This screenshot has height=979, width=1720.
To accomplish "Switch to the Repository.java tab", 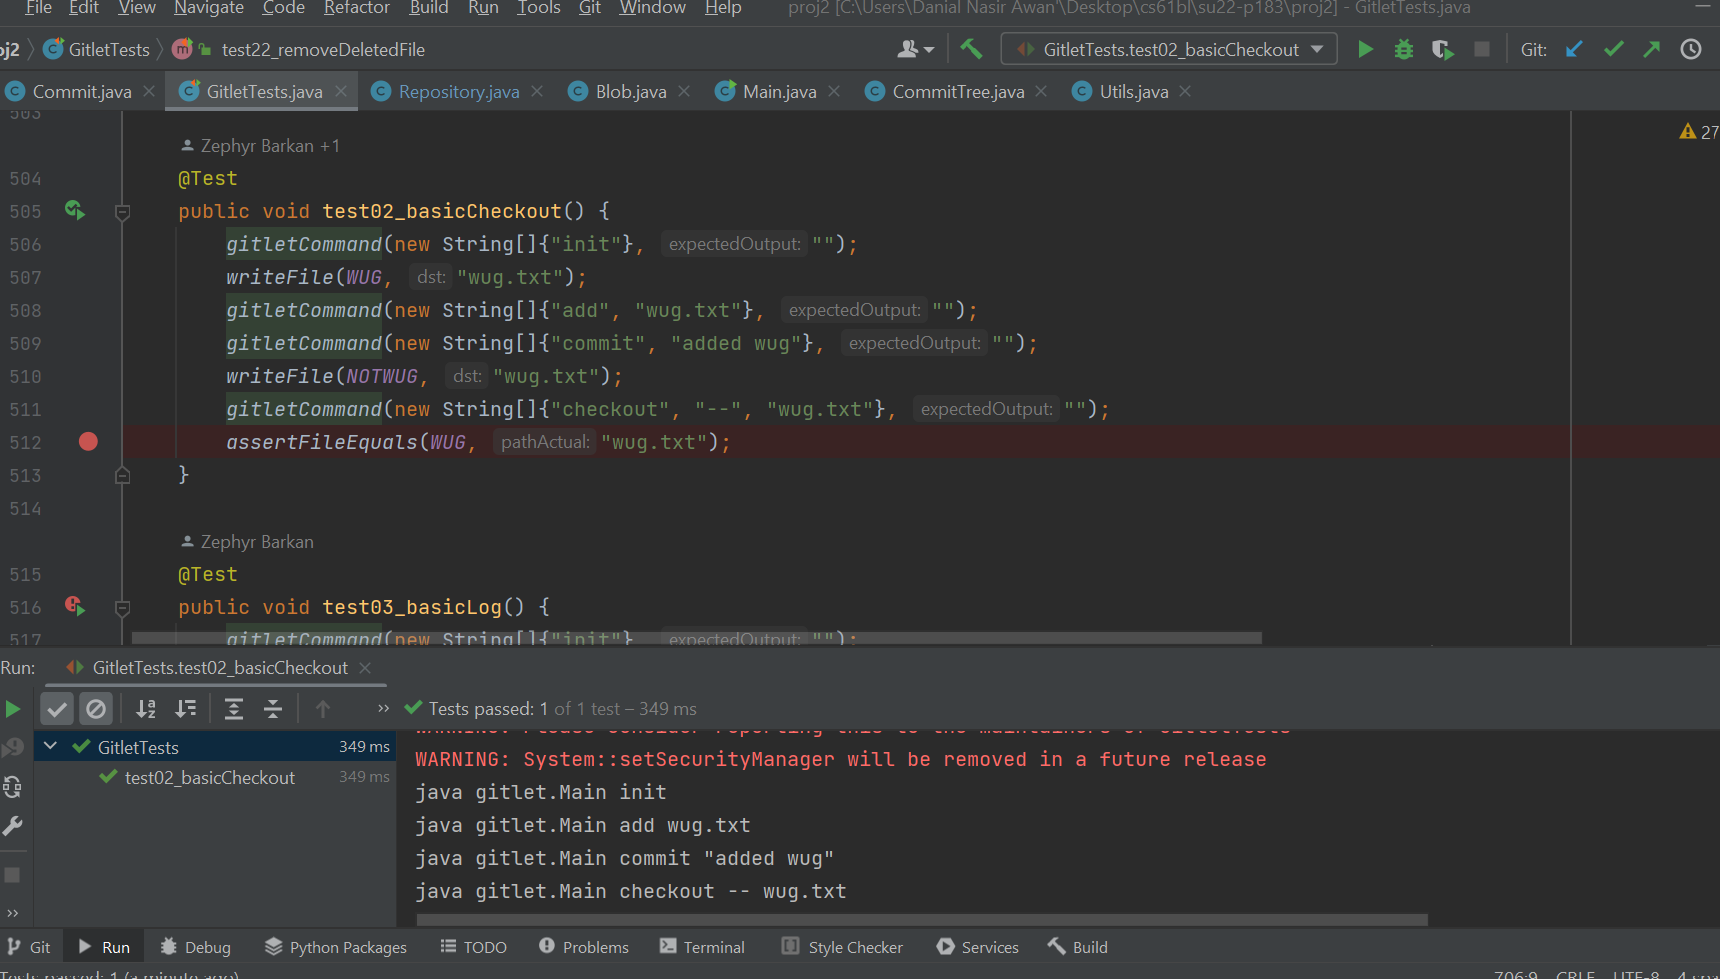I will [x=458, y=92].
